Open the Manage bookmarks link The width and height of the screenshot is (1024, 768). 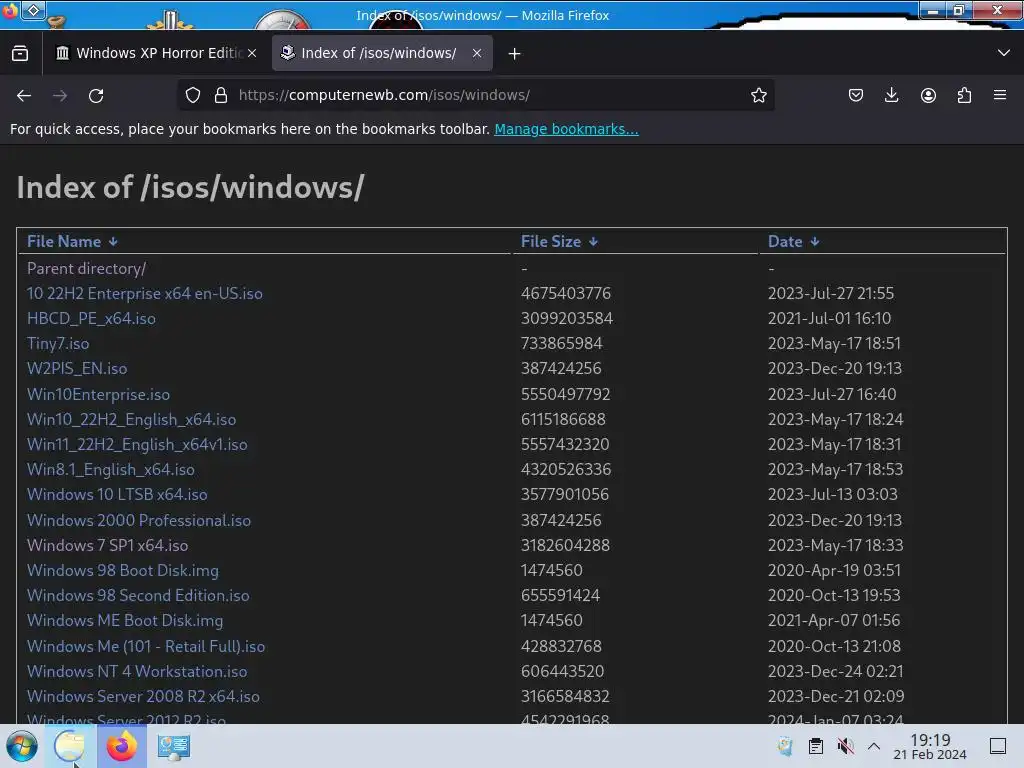pos(566,129)
